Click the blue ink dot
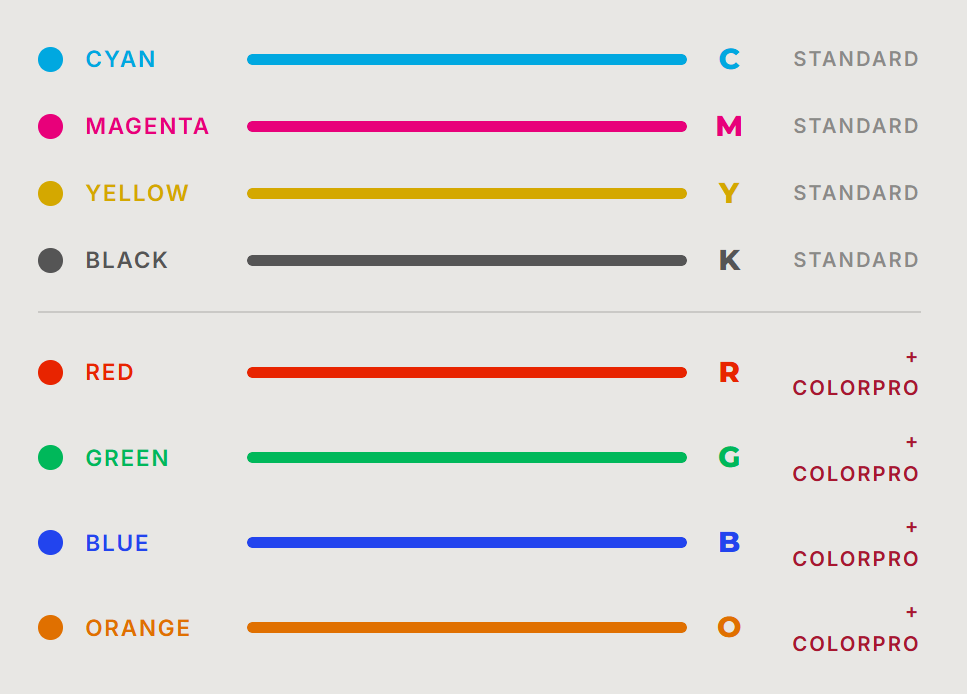This screenshot has width=967, height=694. click(50, 543)
